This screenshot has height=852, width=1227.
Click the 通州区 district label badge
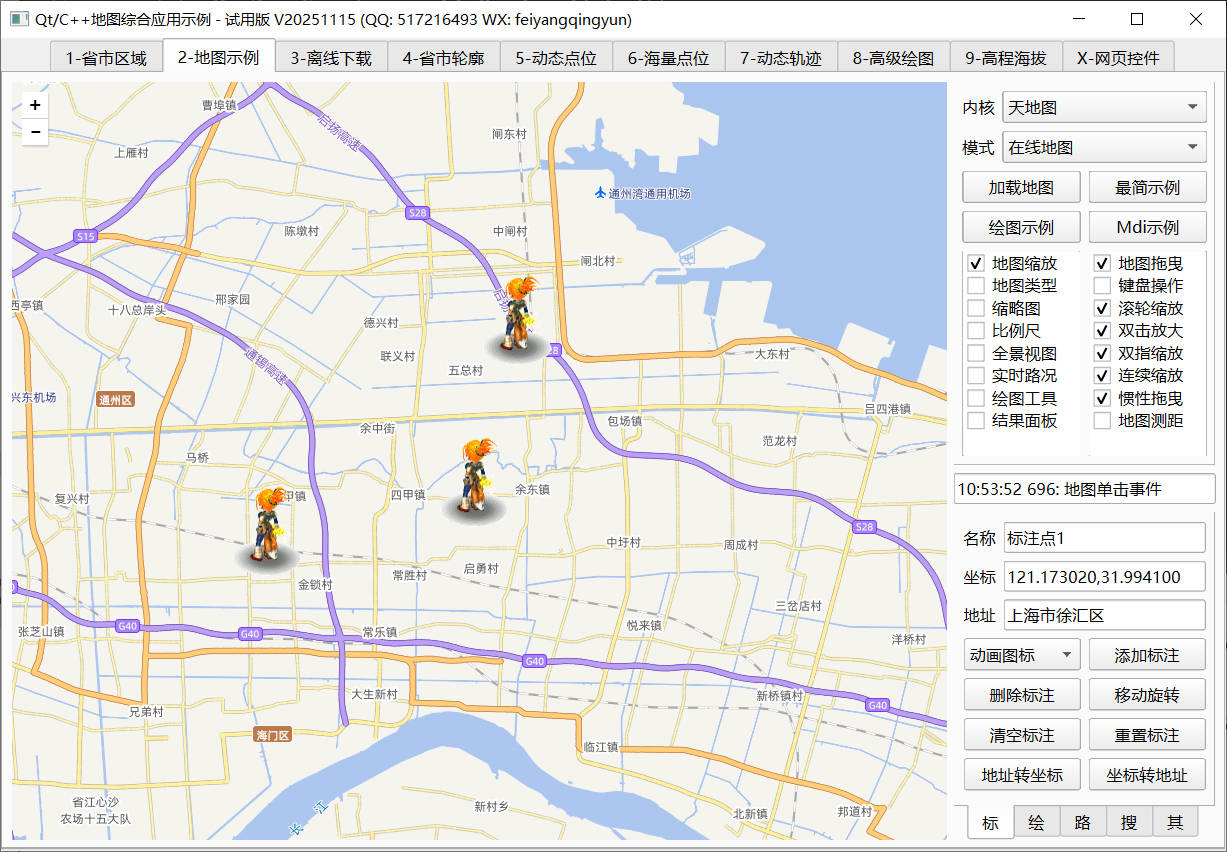(x=115, y=399)
